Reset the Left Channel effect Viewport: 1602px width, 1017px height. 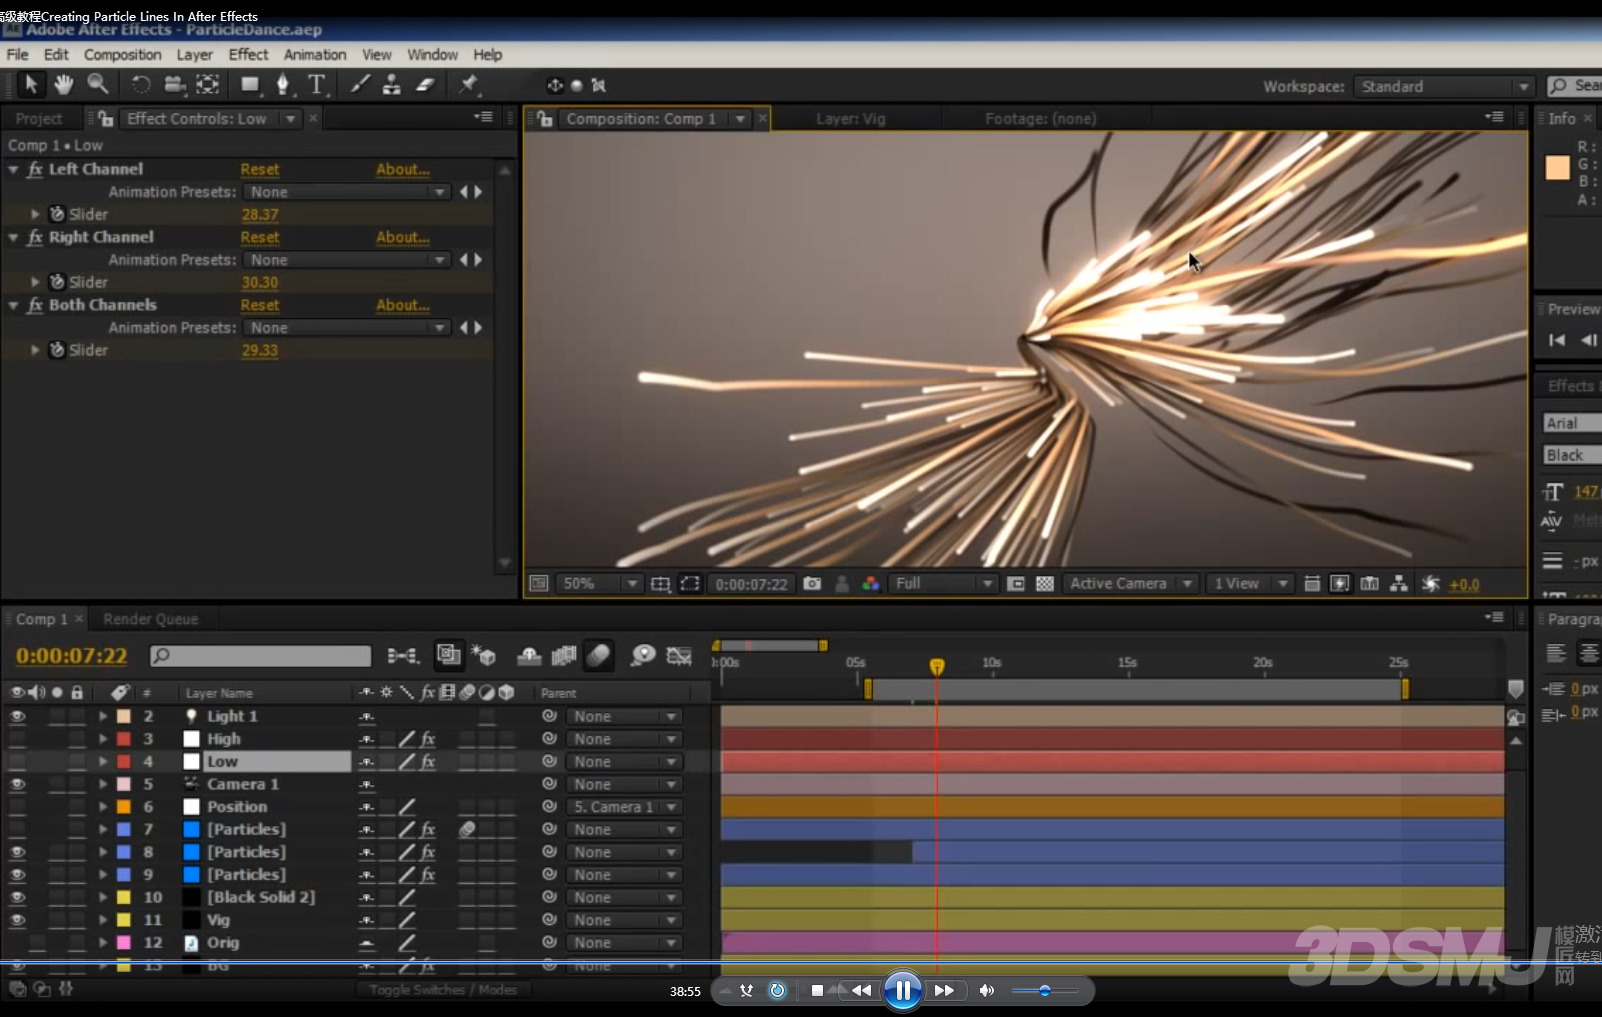point(259,170)
